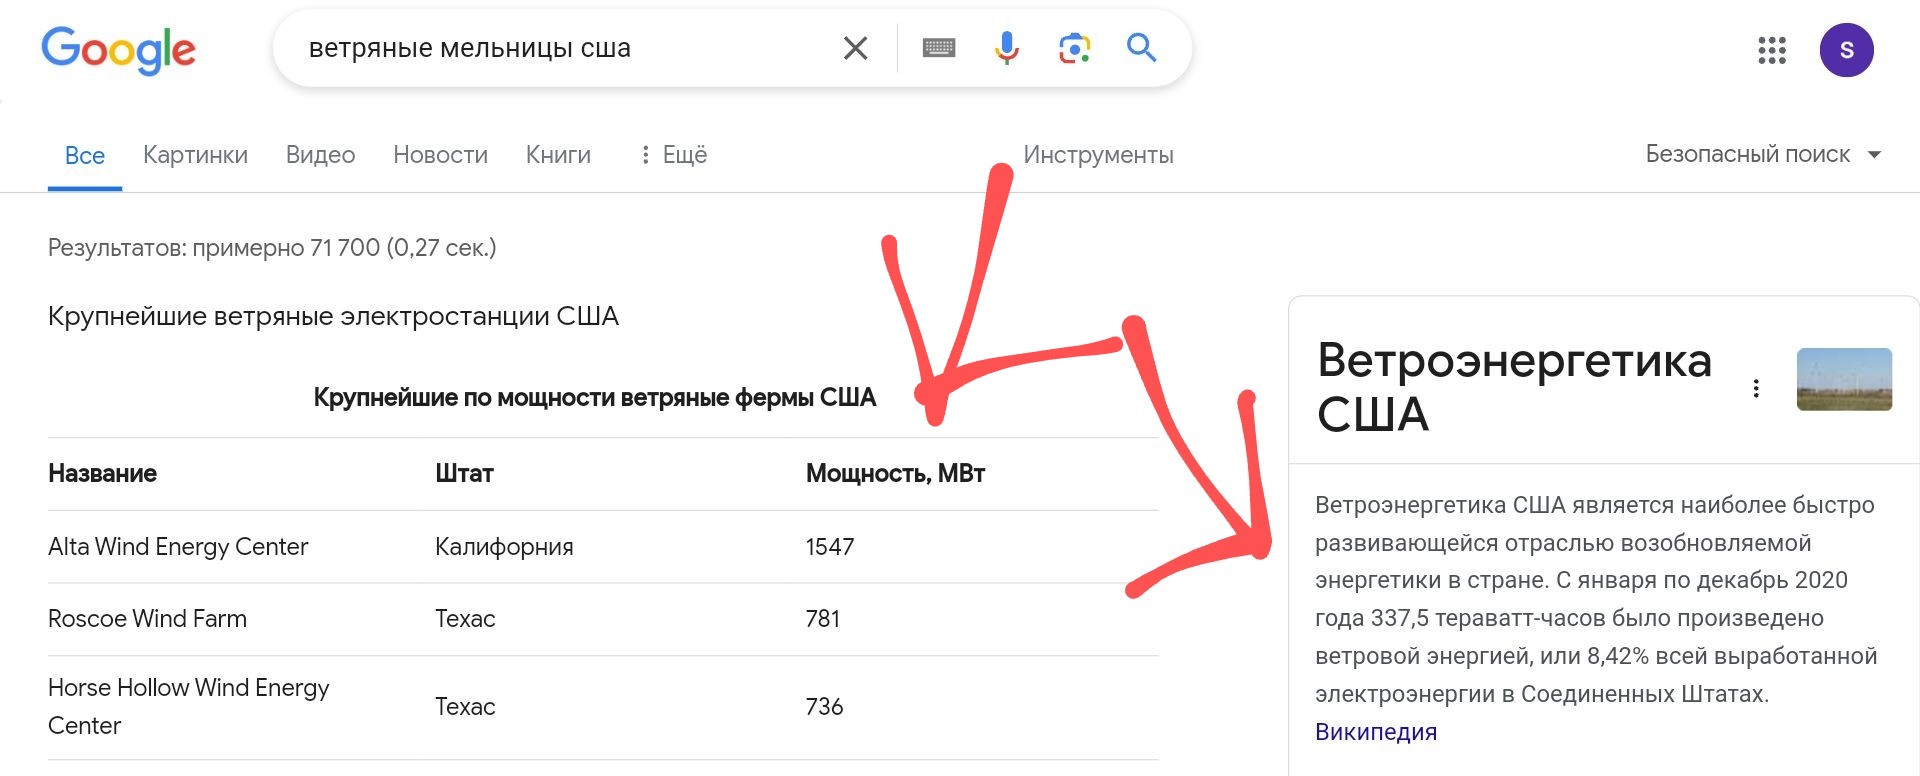This screenshot has width=1920, height=776.
Task: Switch to the Видео tab
Action: point(320,155)
